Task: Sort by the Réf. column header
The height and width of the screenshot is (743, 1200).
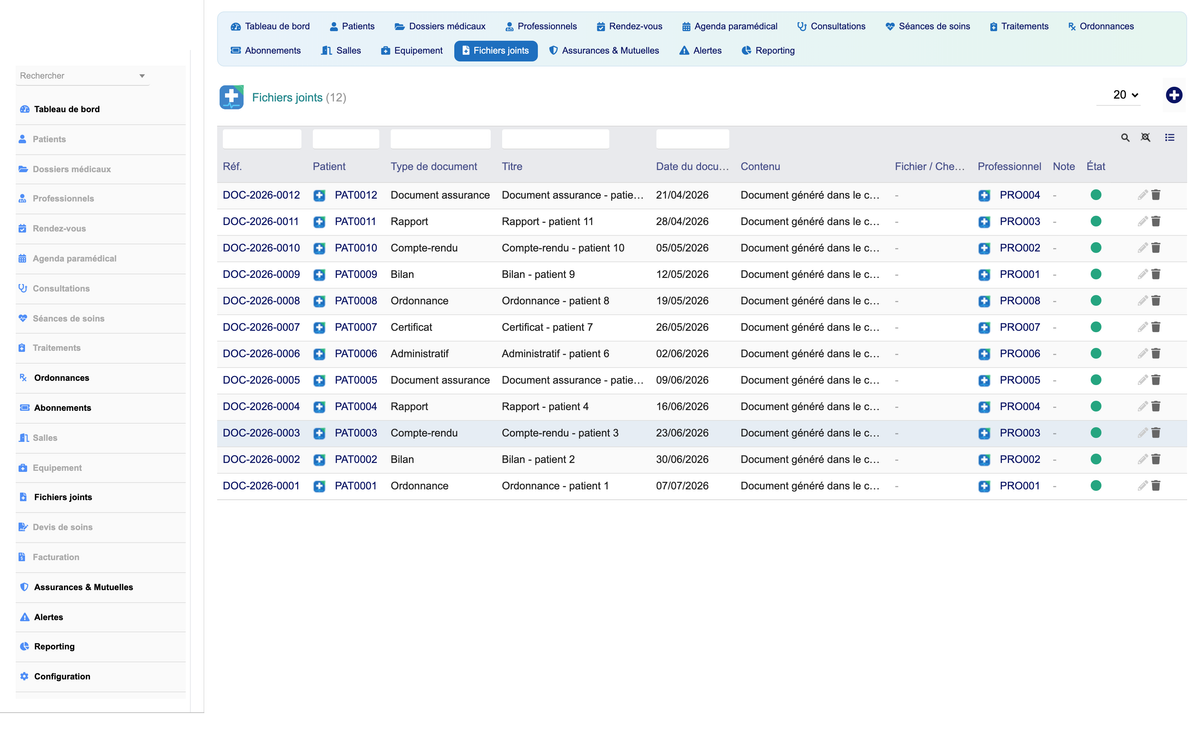Action: (x=232, y=167)
